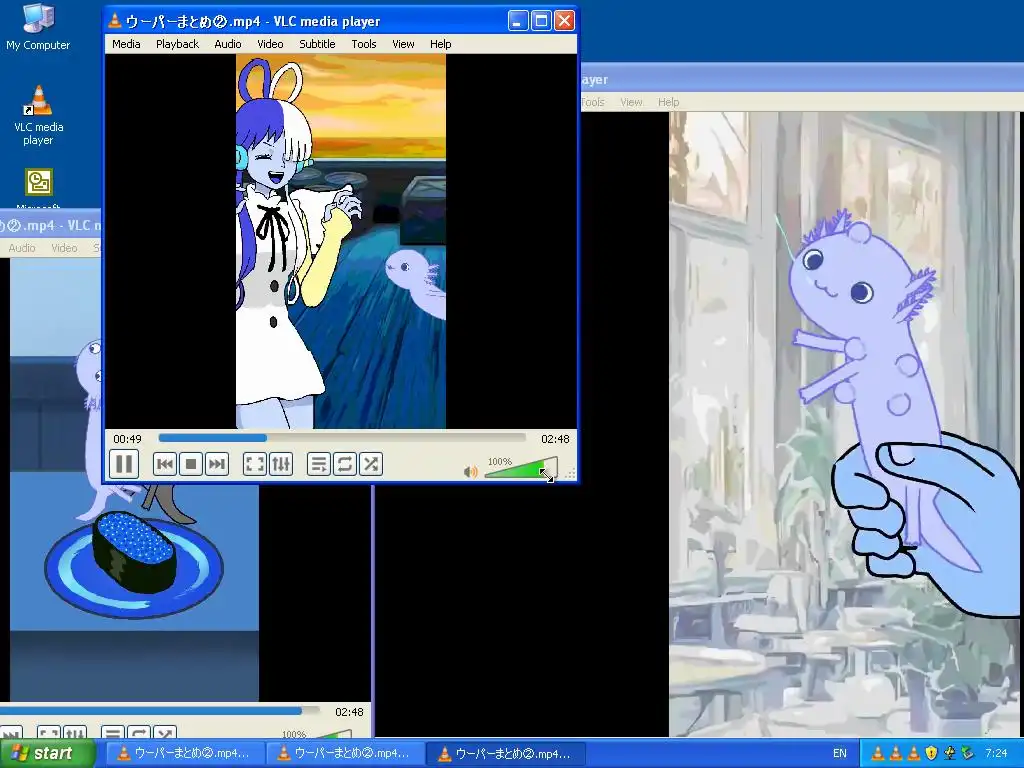This screenshot has width=1024, height=768.
Task: Click the first VLC cone tray icon
Action: 878,754
